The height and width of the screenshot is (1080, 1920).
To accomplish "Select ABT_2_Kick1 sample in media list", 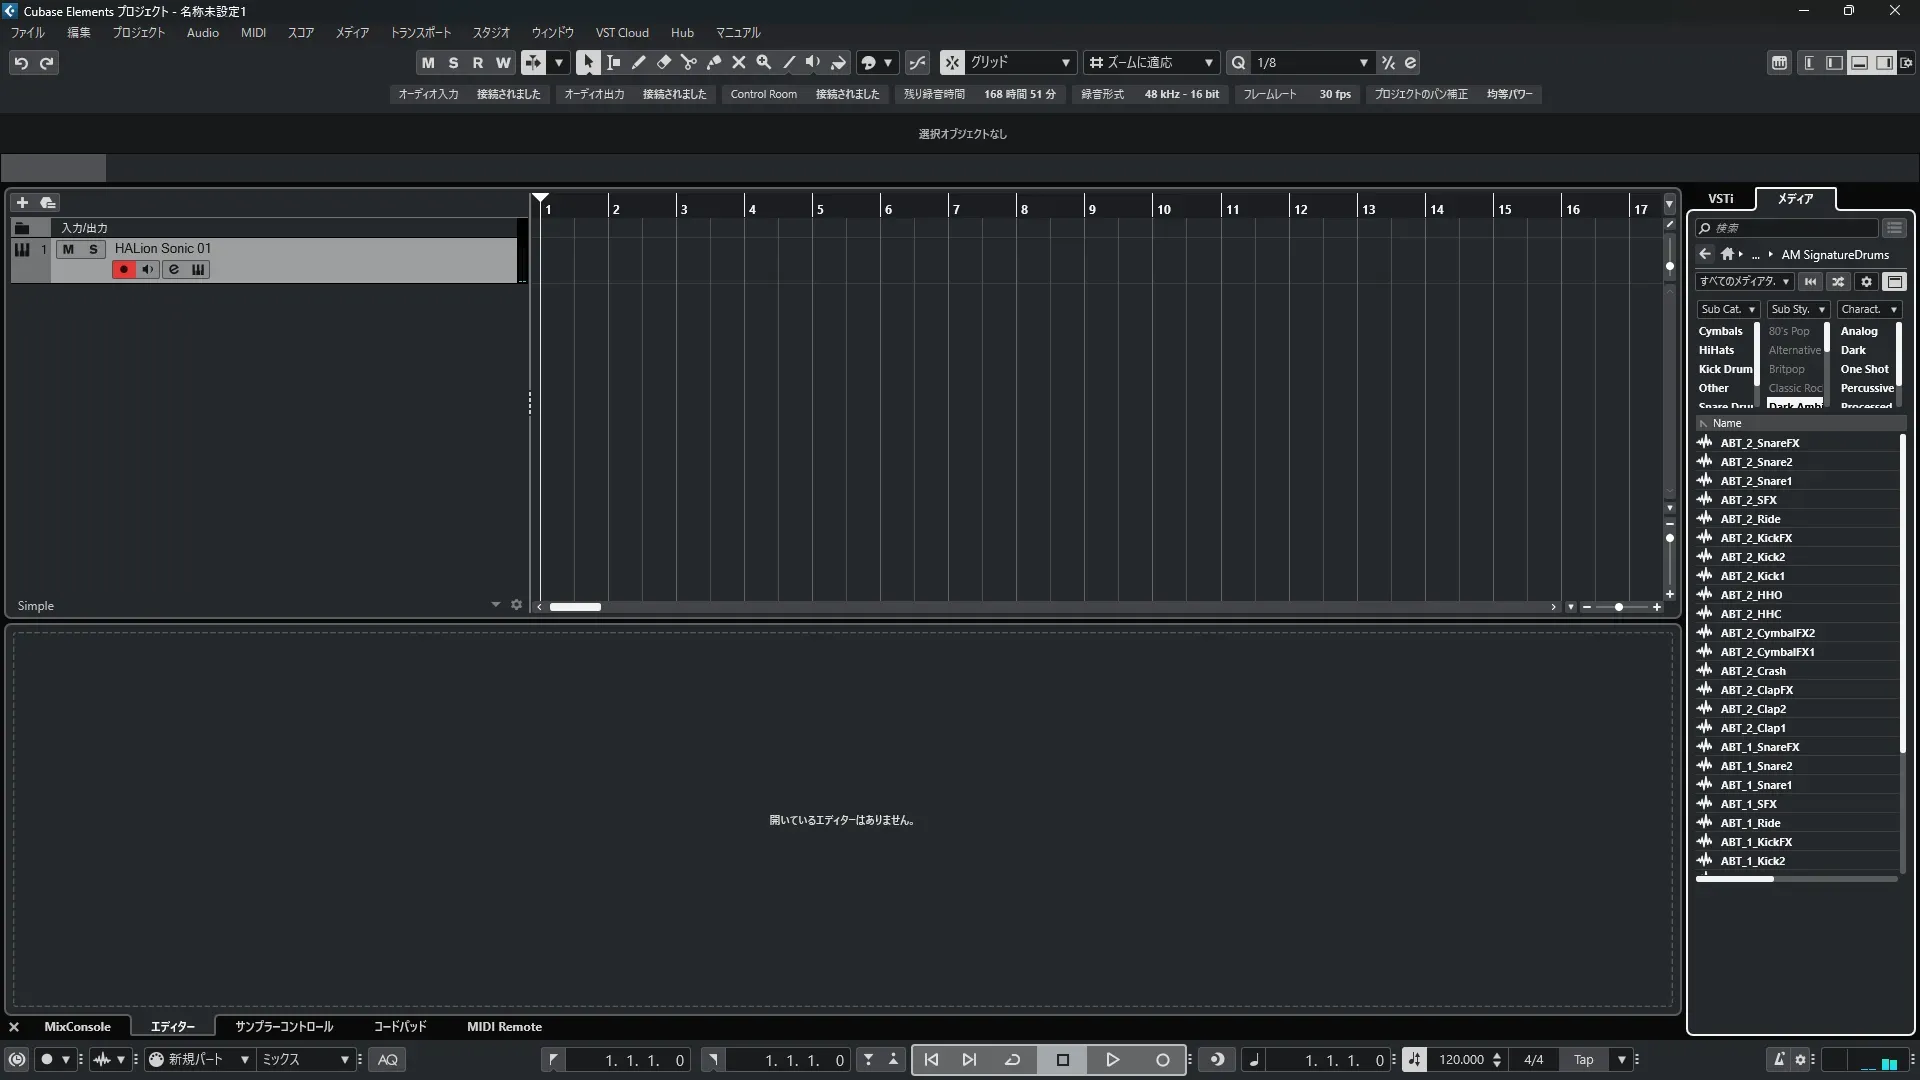I will [1752, 576].
